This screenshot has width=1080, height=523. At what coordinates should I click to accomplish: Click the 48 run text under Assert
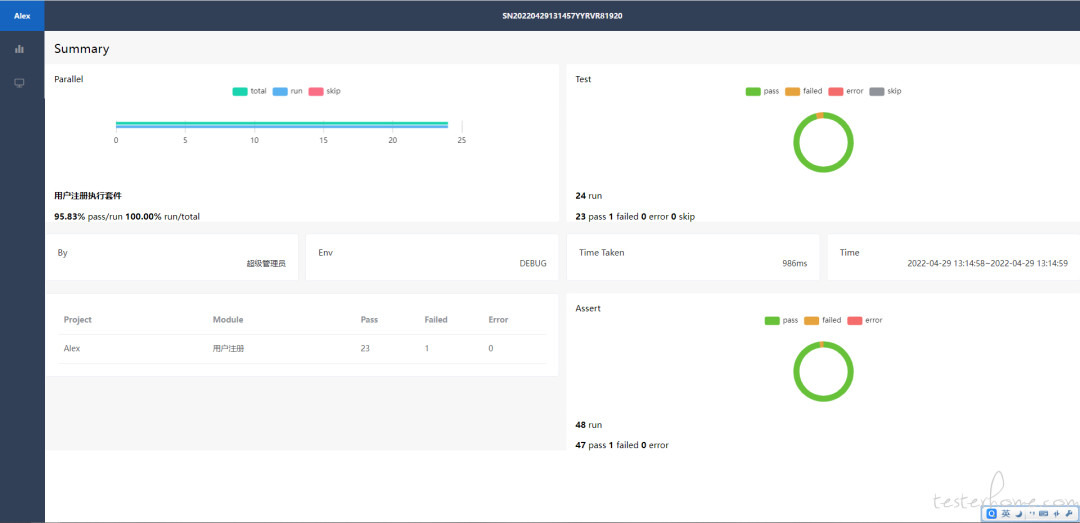(588, 425)
